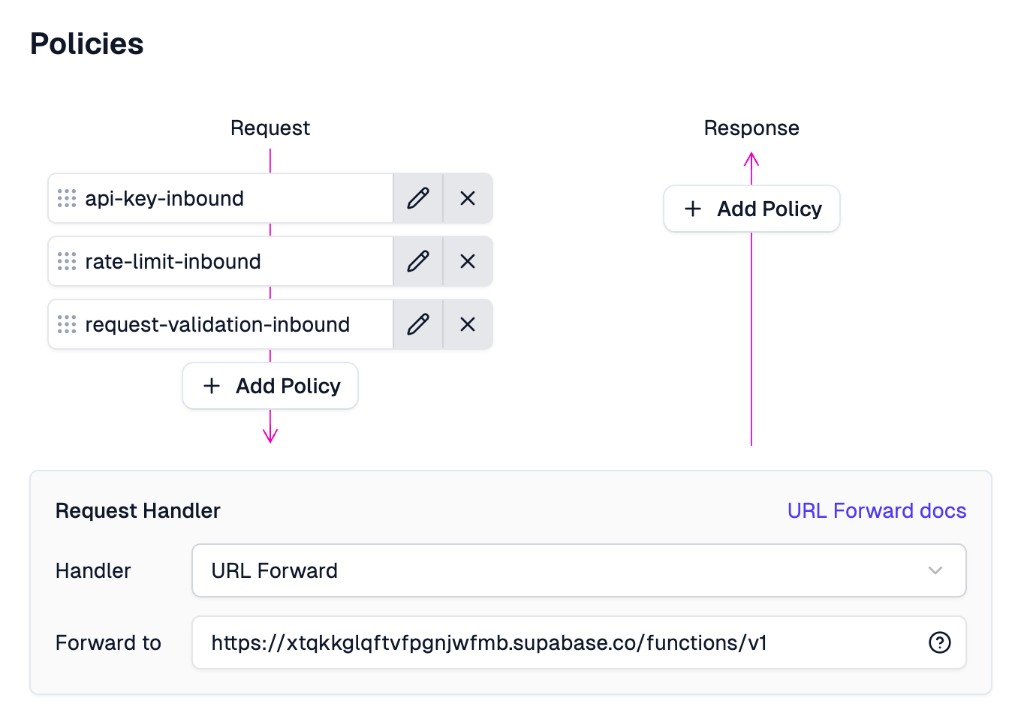Add a policy to the Response pipeline

[x=751, y=208]
